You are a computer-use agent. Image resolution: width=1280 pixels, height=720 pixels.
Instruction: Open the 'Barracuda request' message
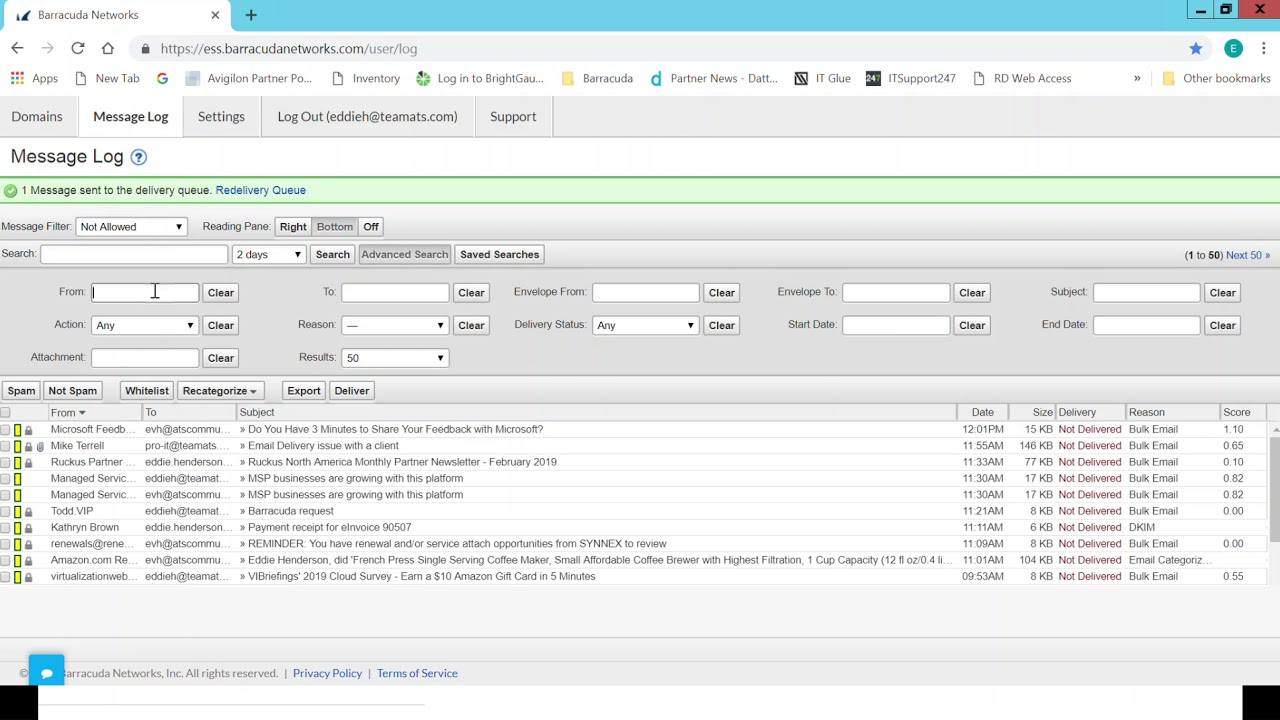[291, 511]
